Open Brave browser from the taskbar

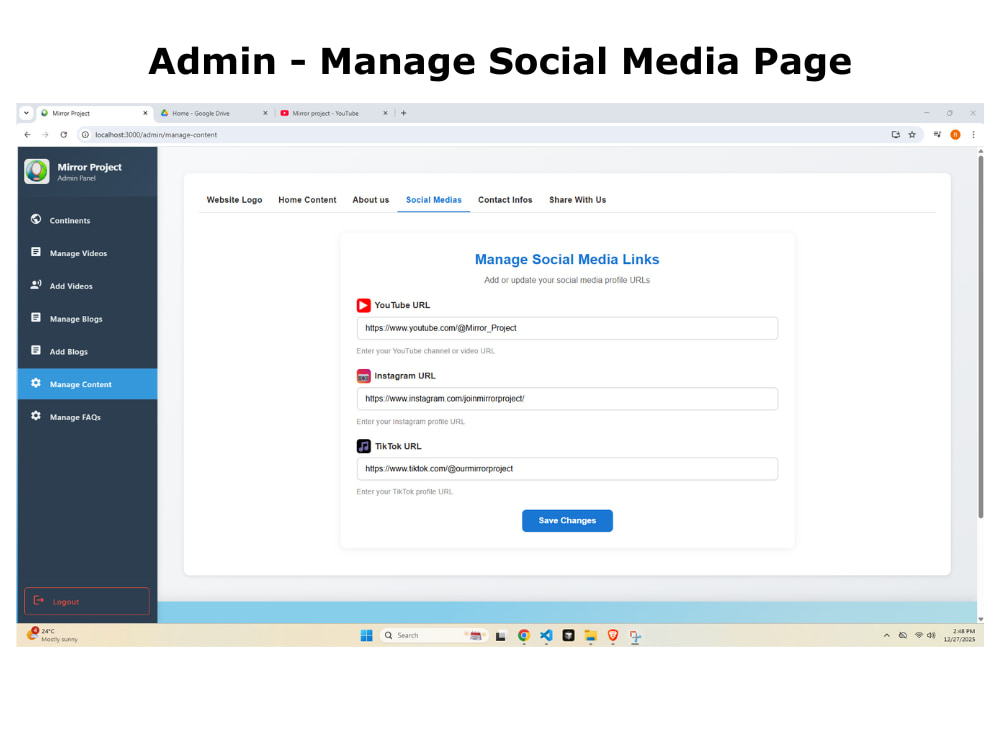pyautogui.click(x=613, y=635)
